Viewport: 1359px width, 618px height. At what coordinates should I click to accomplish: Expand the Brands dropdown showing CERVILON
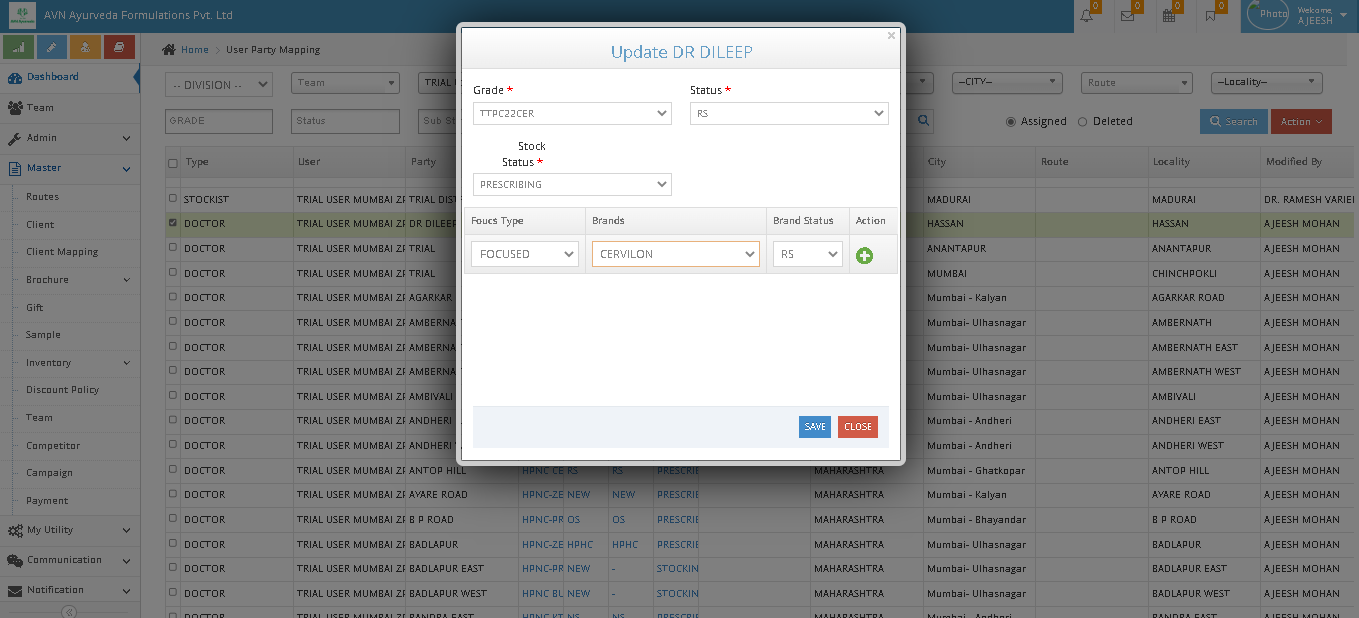coord(676,254)
